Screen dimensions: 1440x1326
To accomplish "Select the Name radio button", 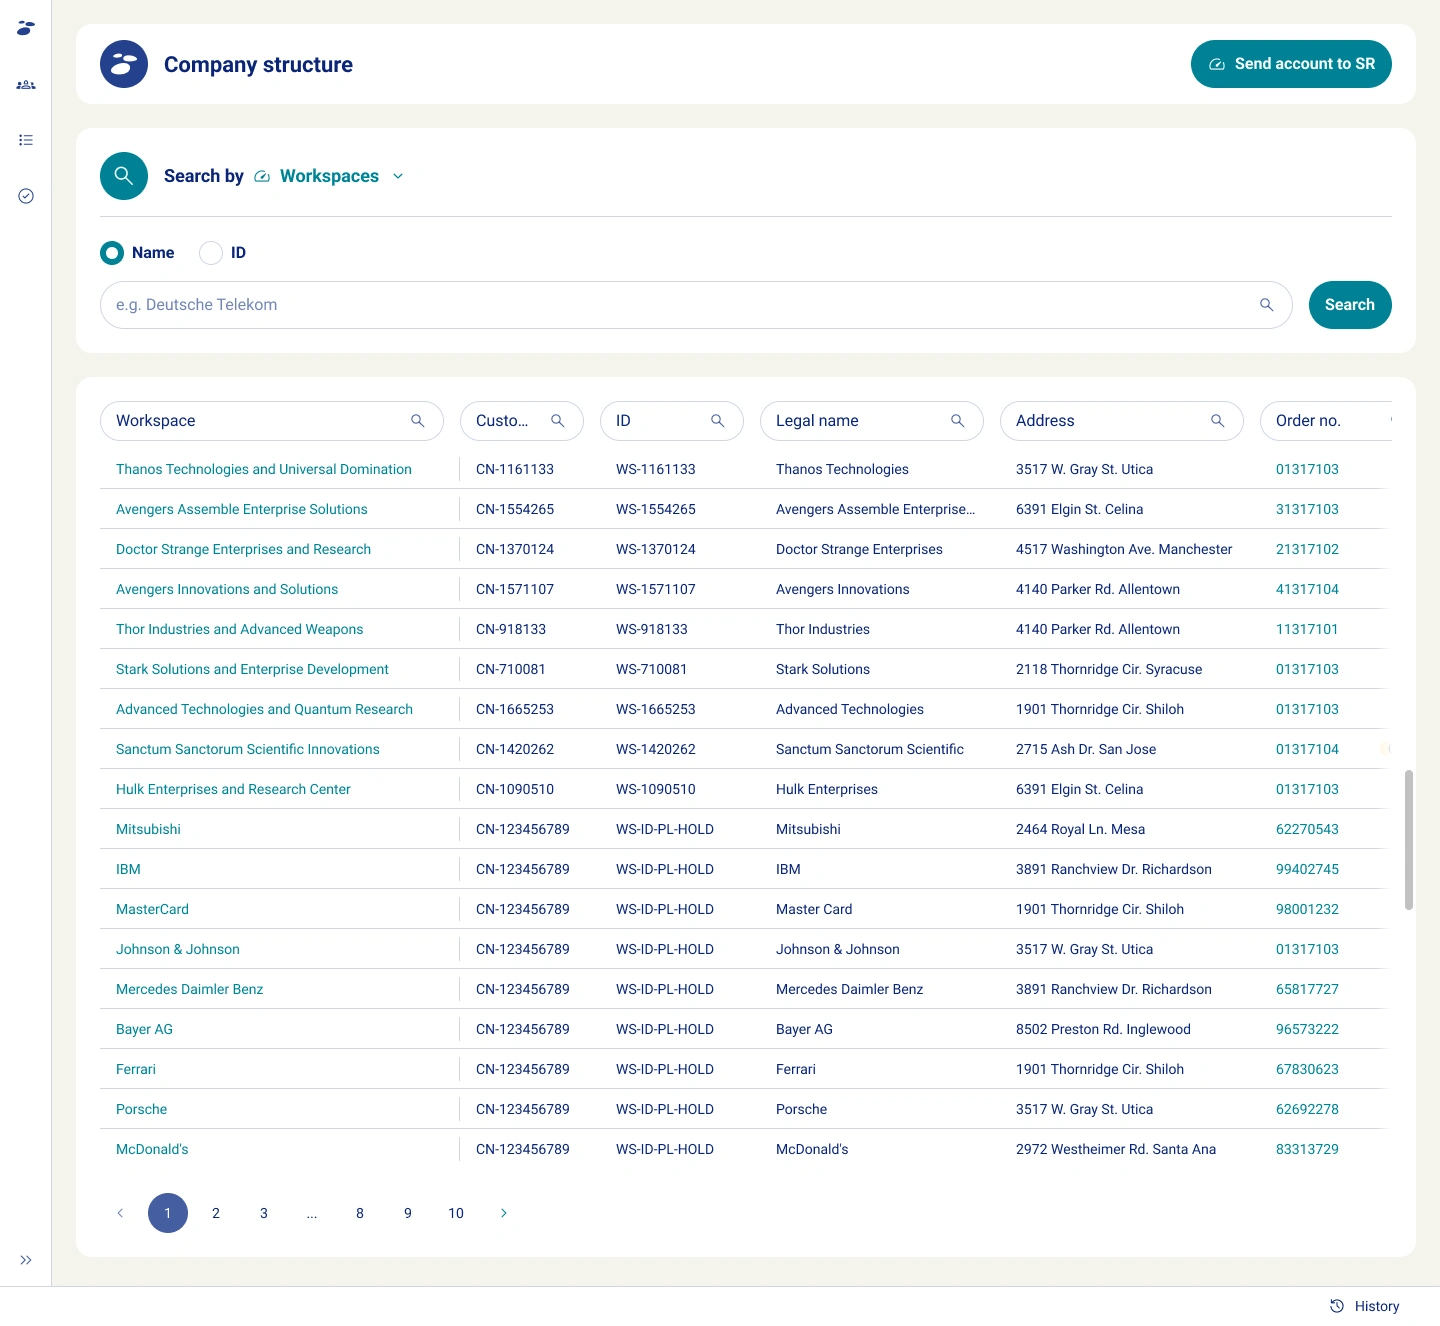I will point(112,253).
